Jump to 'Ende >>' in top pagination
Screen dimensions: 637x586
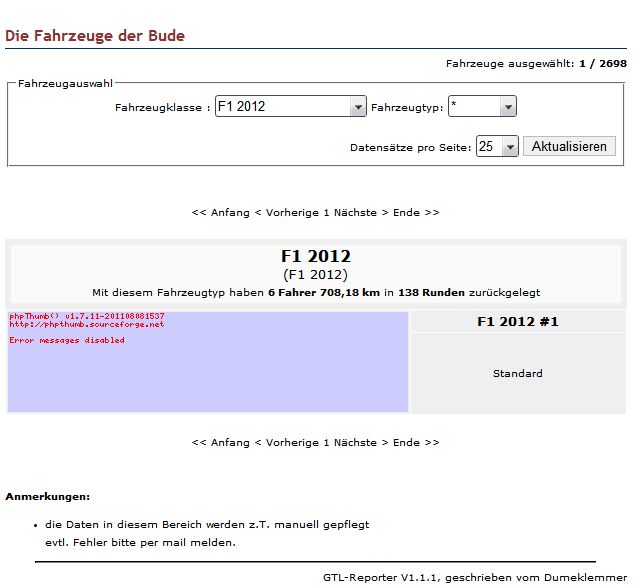click(416, 213)
